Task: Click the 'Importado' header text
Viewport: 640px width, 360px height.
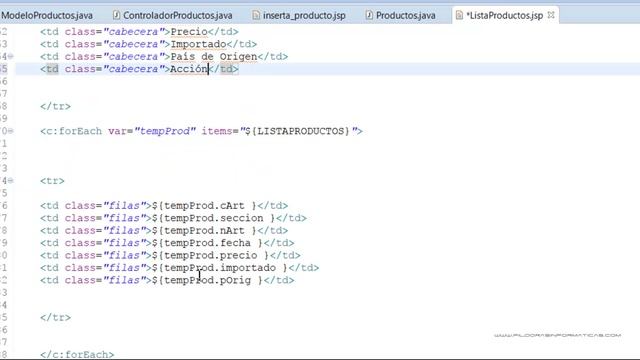Action: [x=198, y=44]
